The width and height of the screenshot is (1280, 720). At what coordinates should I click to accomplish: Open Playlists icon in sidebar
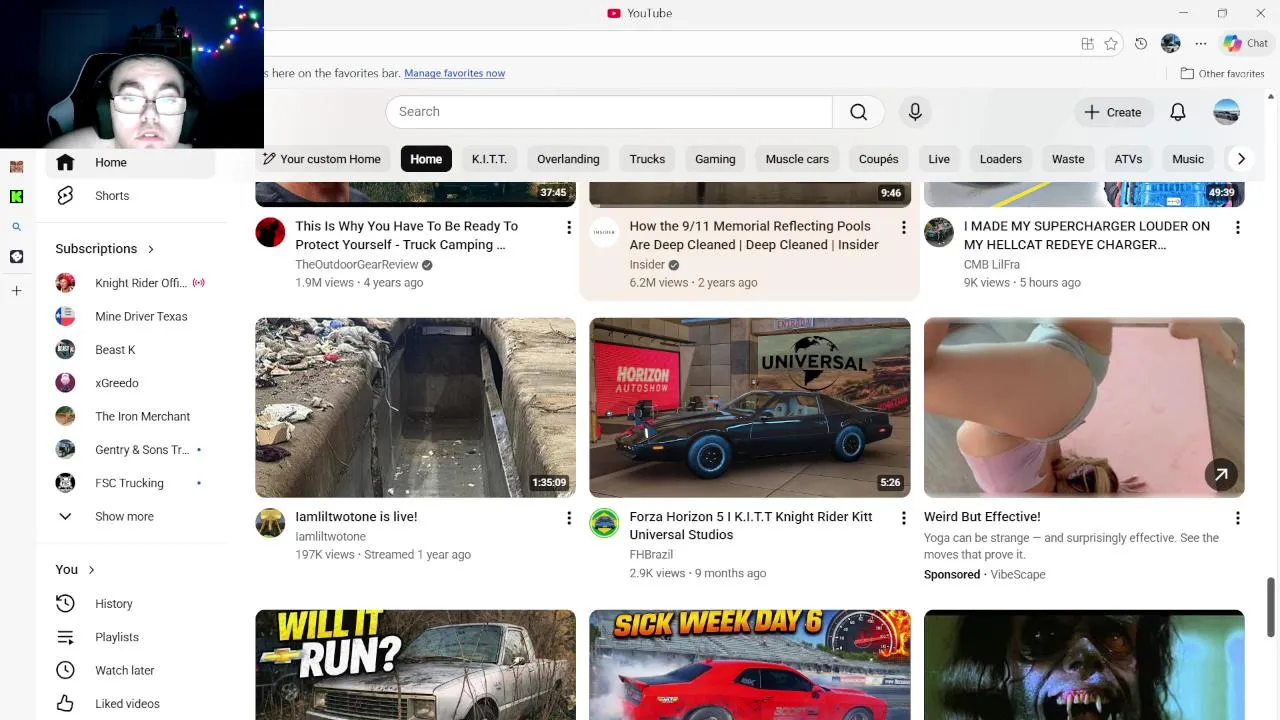pyautogui.click(x=65, y=637)
